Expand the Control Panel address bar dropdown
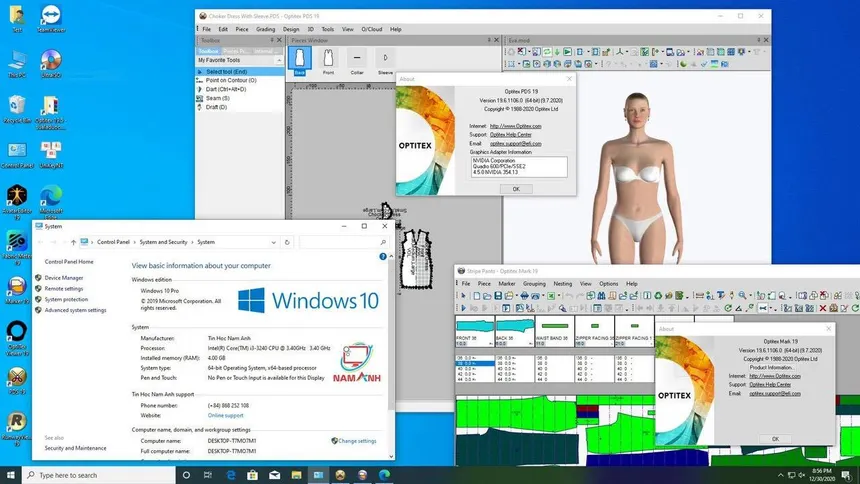 [x=273, y=242]
